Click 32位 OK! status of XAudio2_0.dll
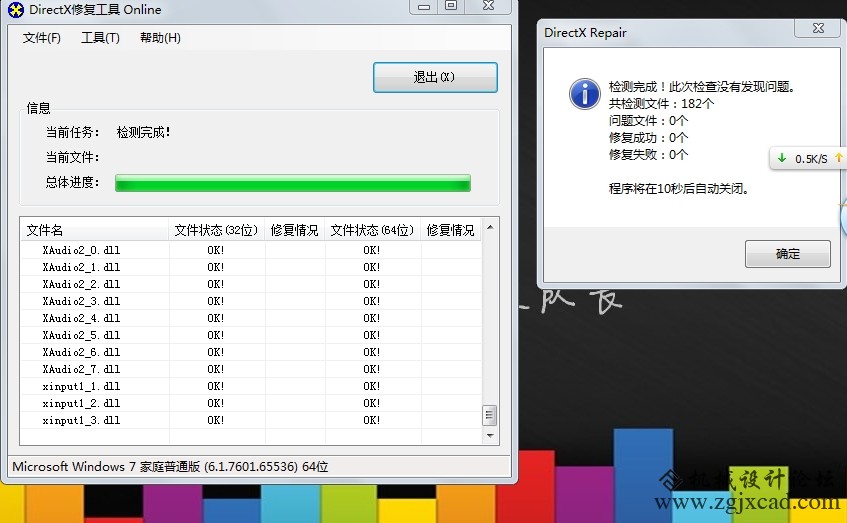The width and height of the screenshot is (847, 523). (216, 250)
